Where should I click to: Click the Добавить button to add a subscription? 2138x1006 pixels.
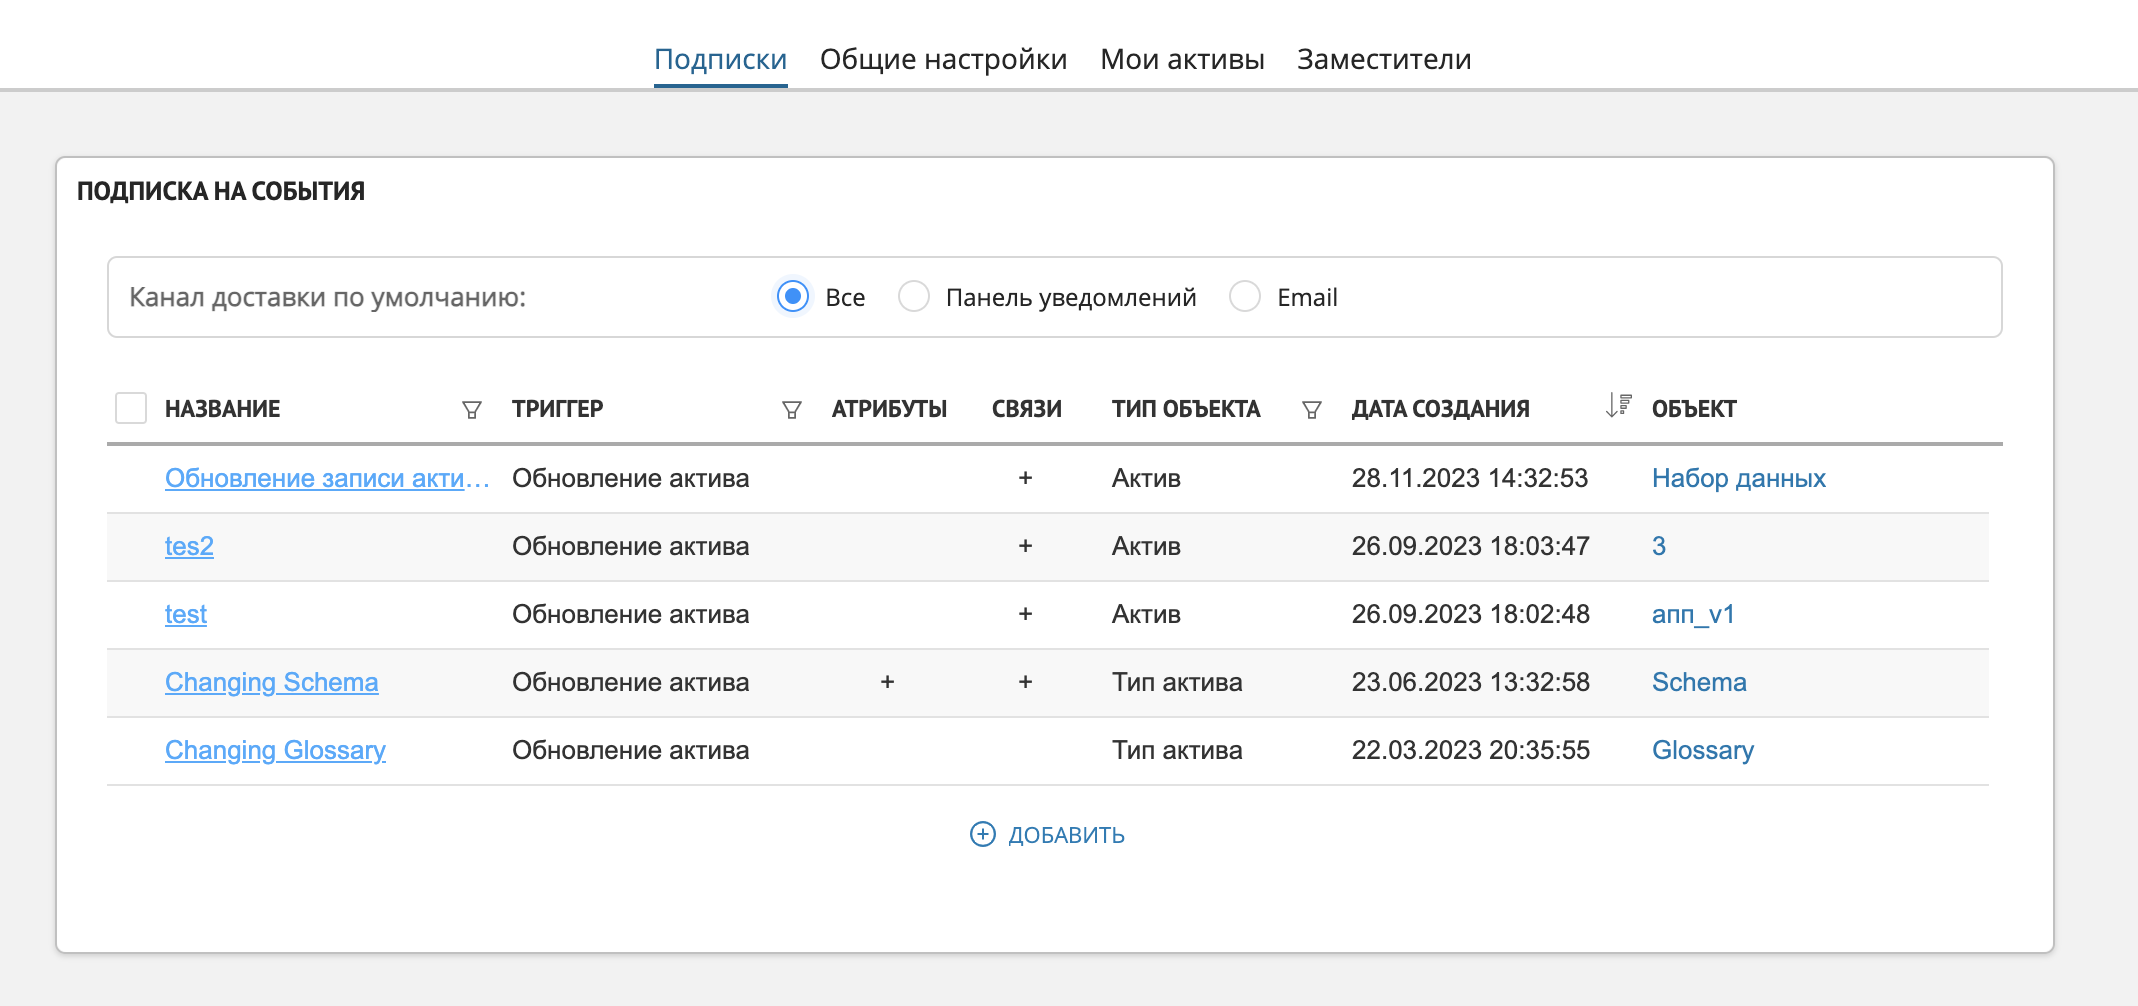tap(1047, 834)
